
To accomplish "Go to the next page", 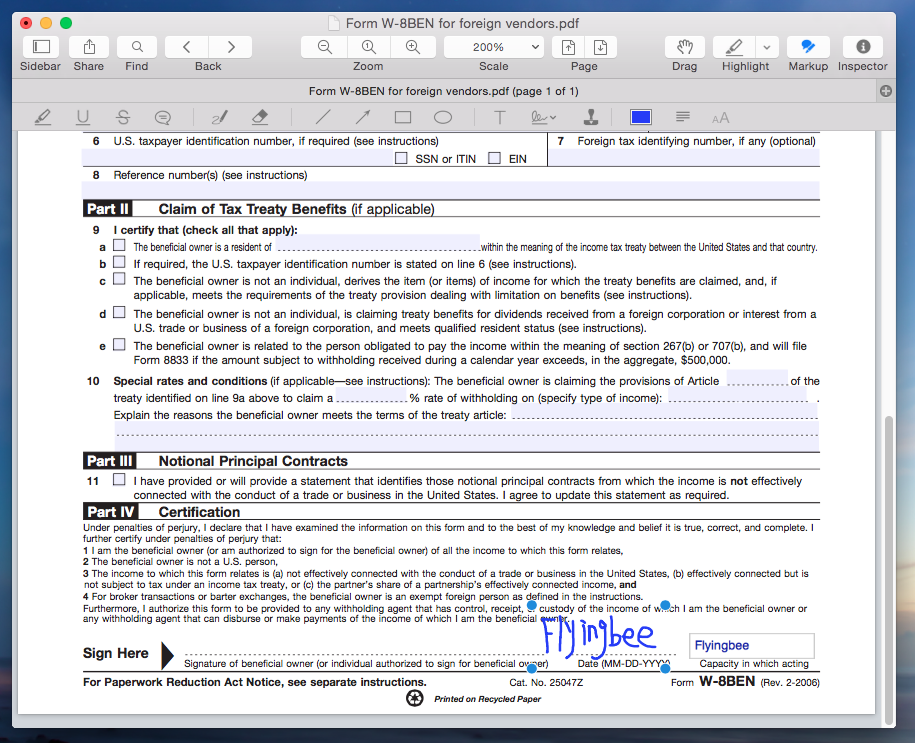I will coord(600,47).
